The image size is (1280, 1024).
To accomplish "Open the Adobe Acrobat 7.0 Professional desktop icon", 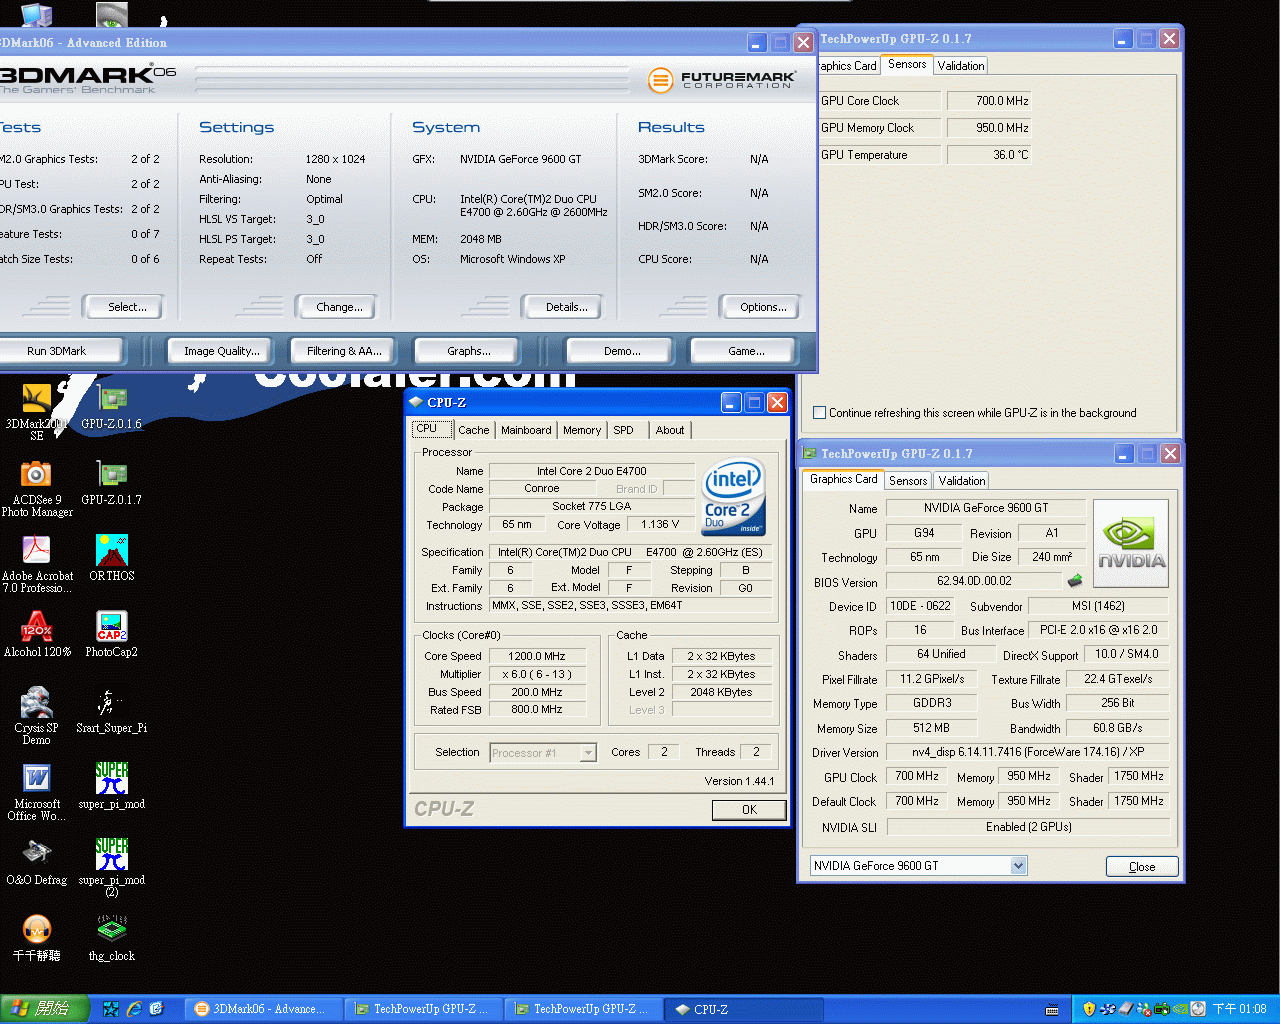I will (x=37, y=551).
